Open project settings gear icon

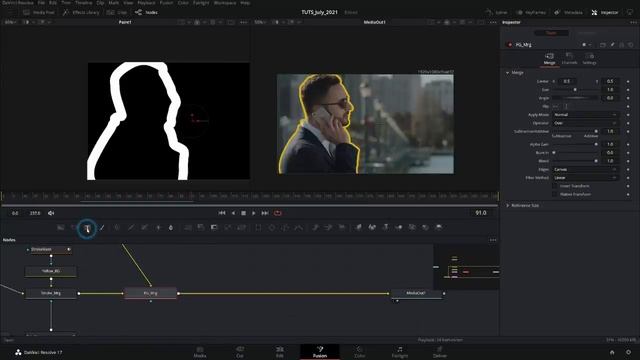pyautogui.click(x=628, y=352)
